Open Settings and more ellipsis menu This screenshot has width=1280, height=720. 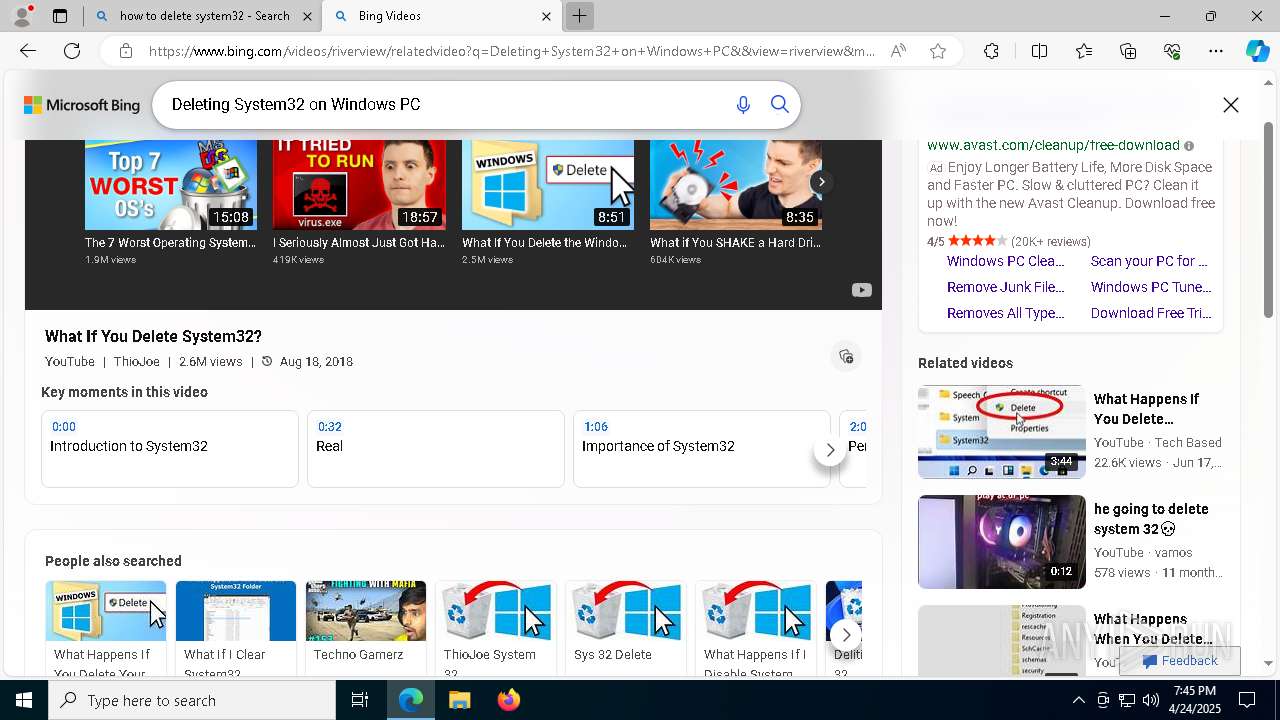(x=1216, y=51)
